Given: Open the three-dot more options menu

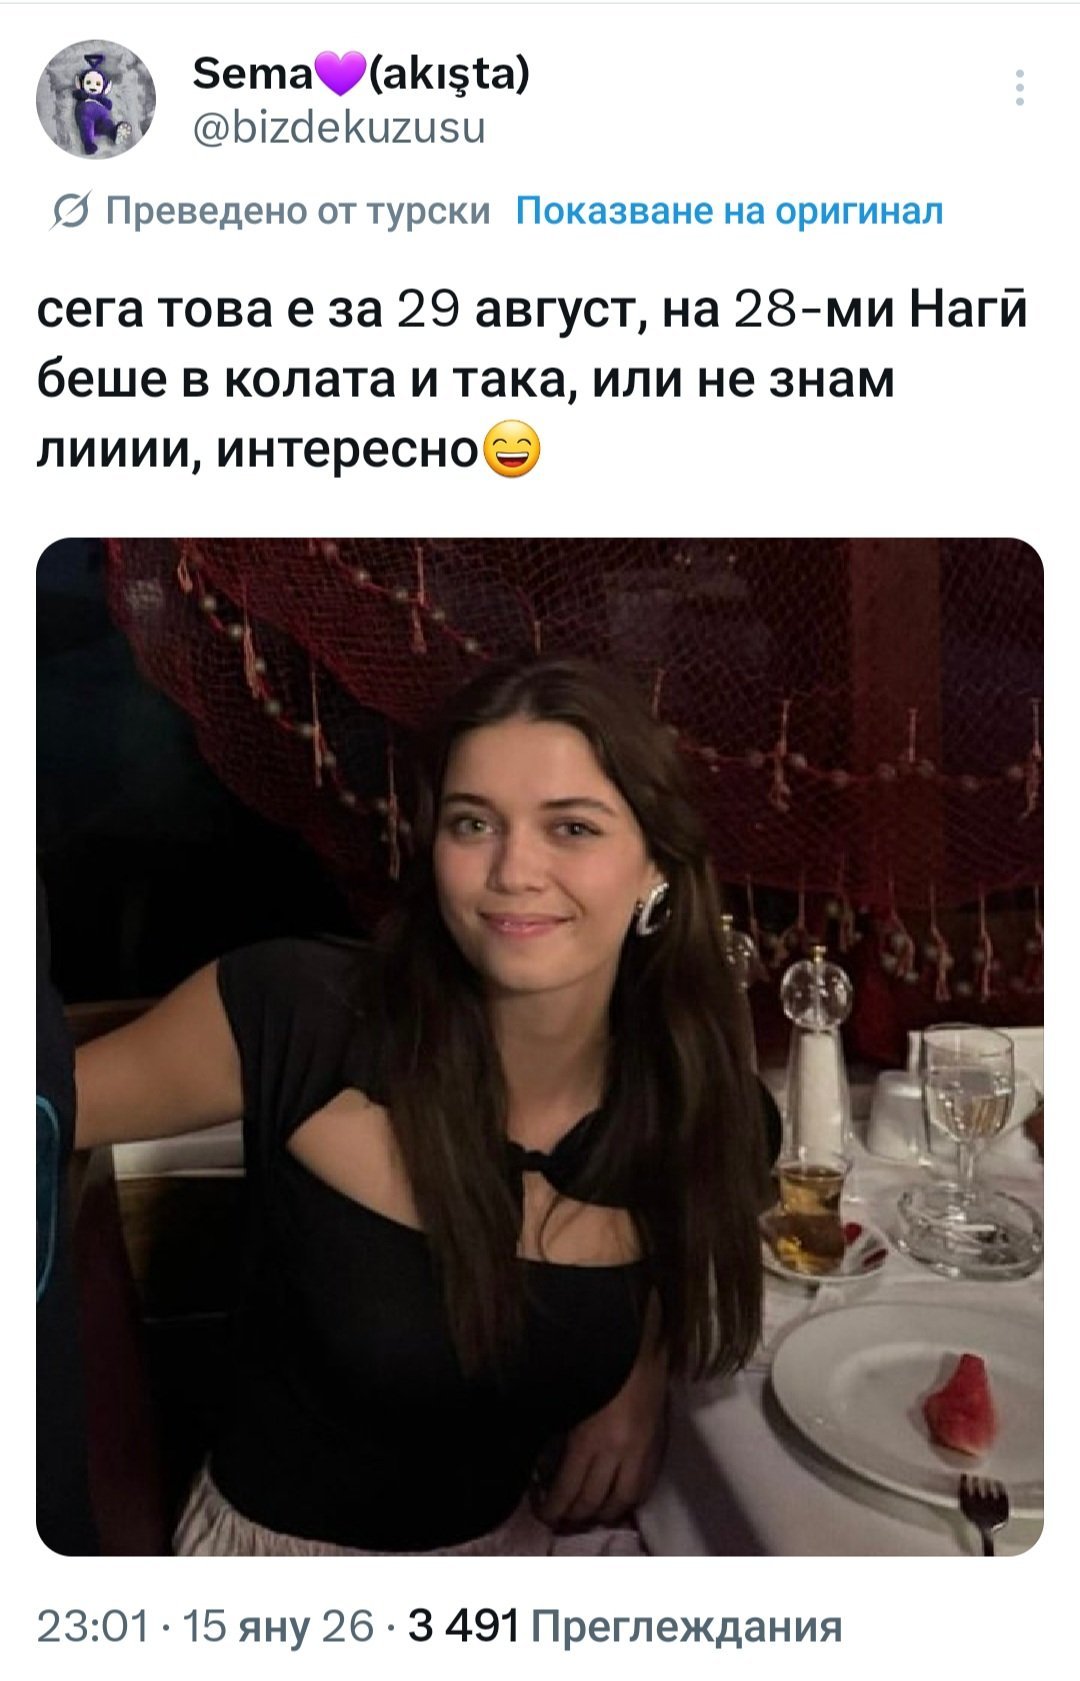Looking at the screenshot, I should (x=1019, y=88).
